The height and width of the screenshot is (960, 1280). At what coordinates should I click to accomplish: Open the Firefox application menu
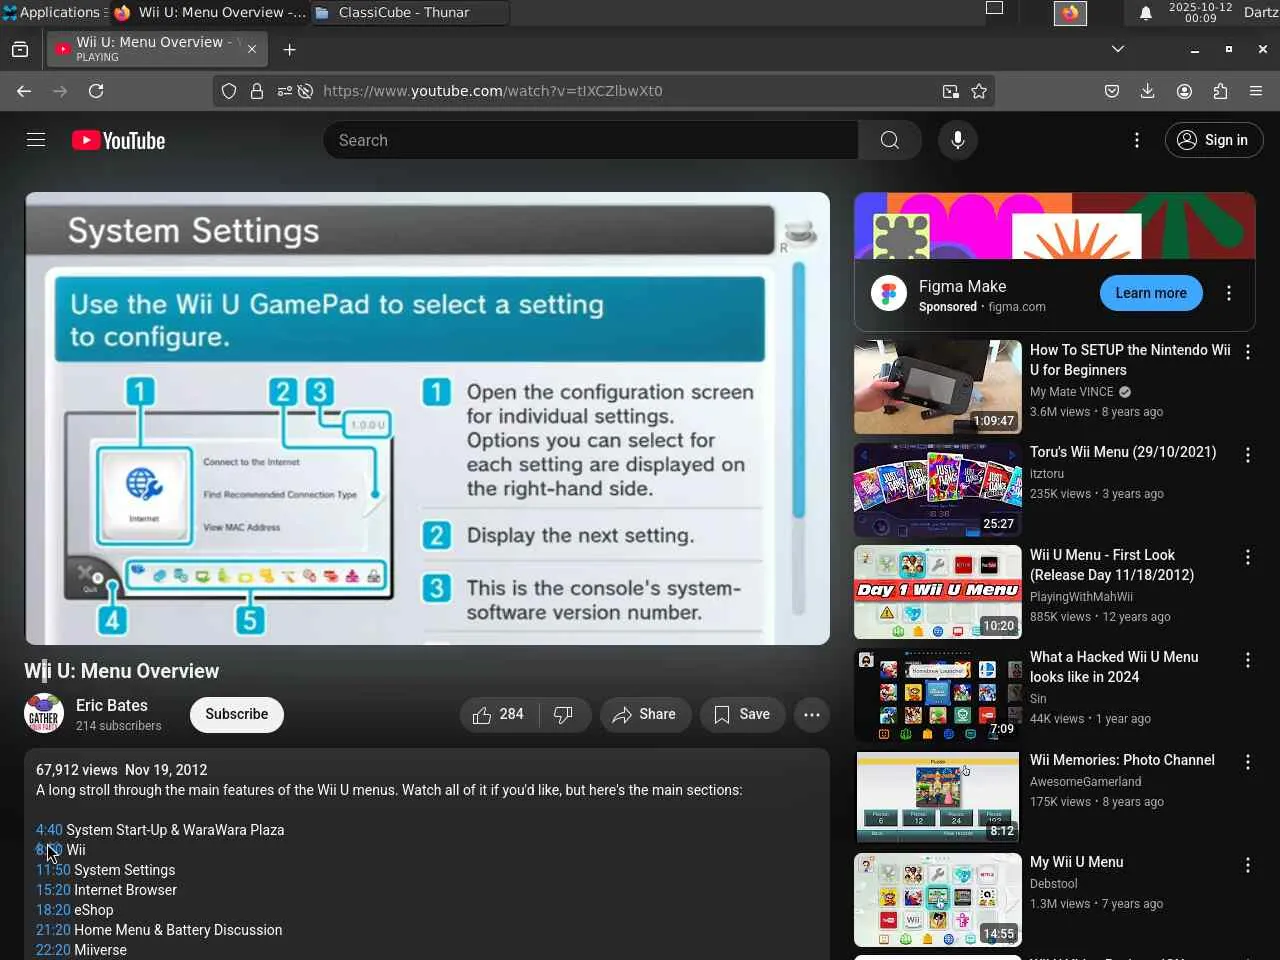pos(1256,91)
